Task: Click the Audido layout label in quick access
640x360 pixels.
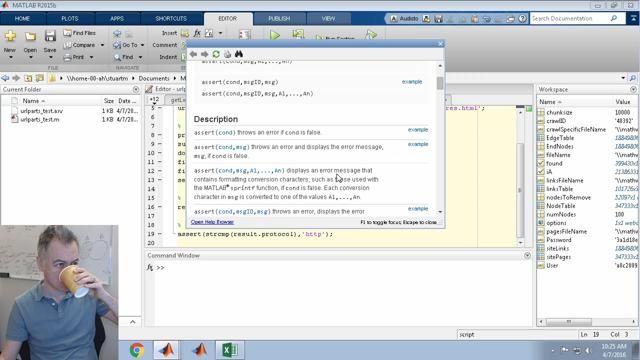Action: tap(409, 18)
